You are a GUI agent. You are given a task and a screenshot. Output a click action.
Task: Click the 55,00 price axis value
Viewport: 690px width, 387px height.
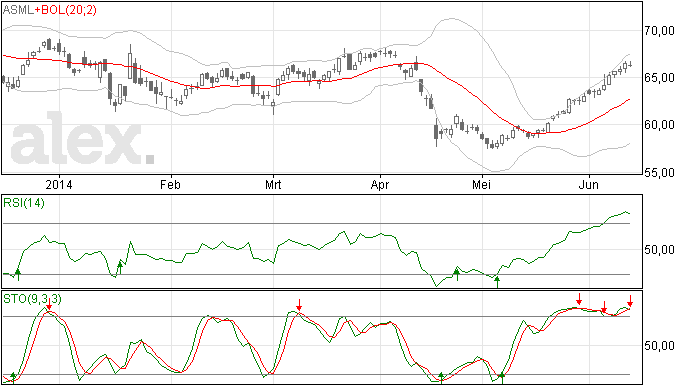click(x=659, y=173)
